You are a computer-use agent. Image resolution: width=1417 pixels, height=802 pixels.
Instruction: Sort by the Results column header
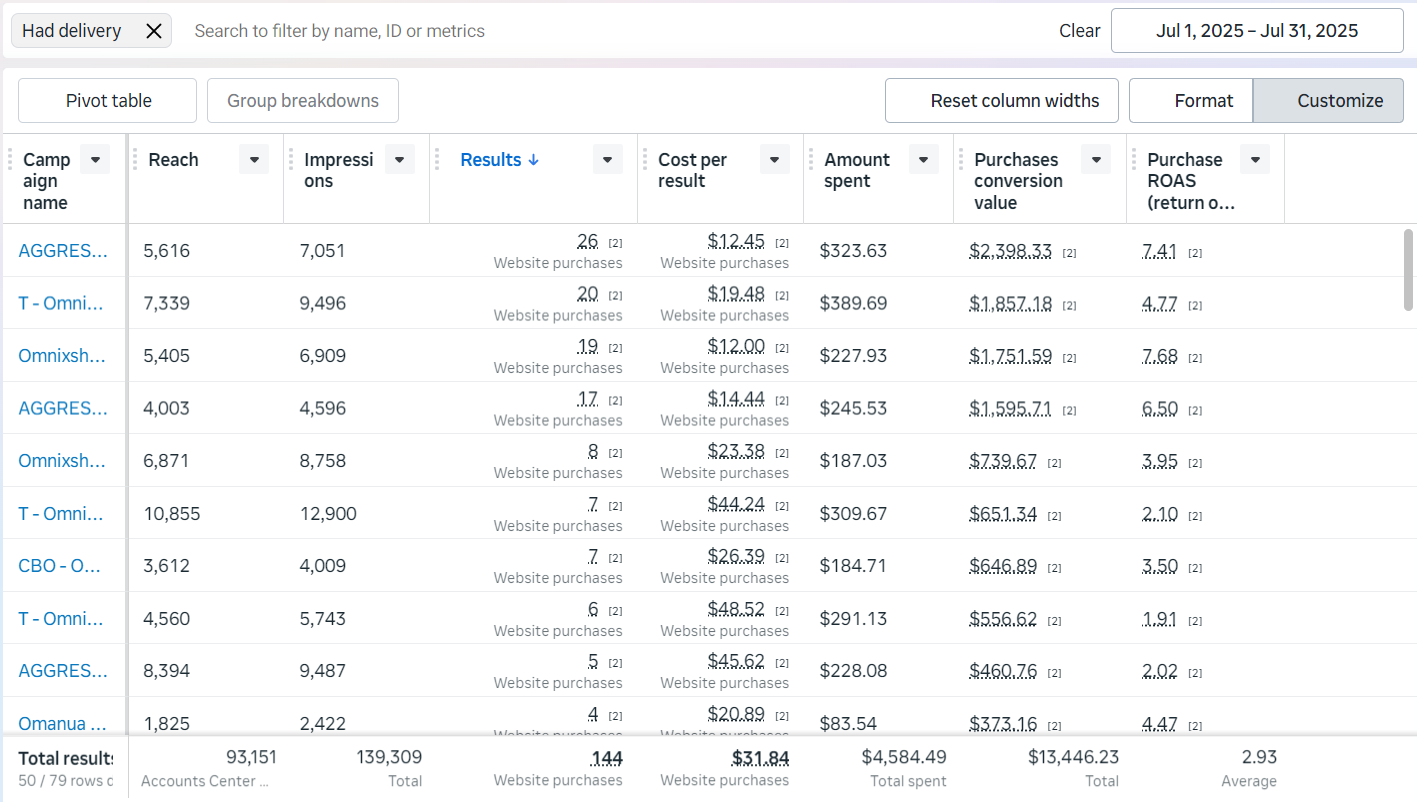499,160
